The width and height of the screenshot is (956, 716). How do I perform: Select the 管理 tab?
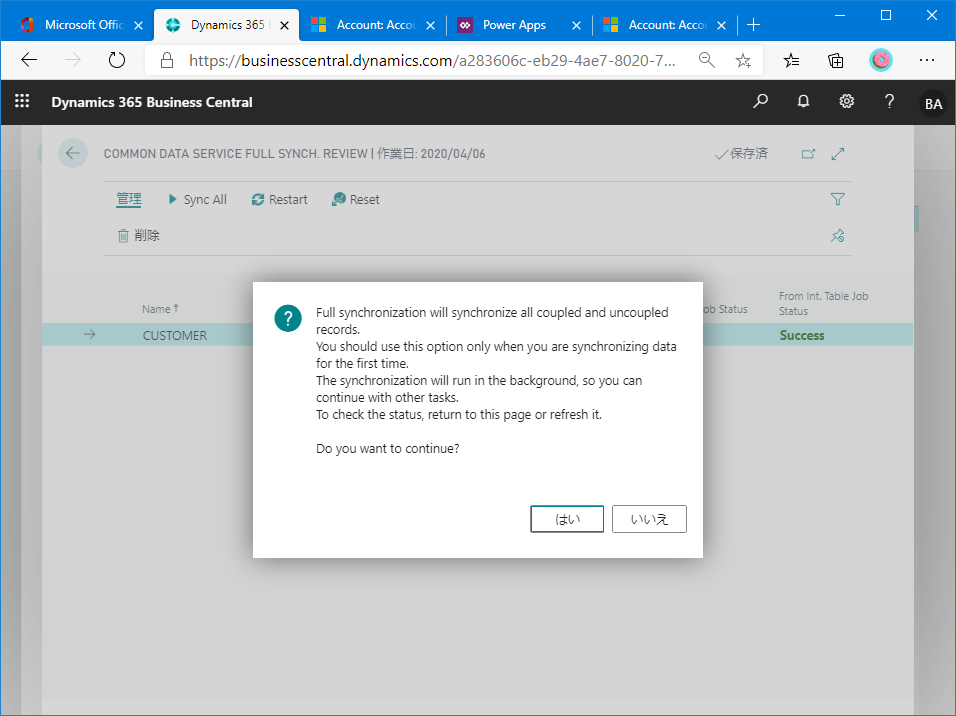click(129, 199)
